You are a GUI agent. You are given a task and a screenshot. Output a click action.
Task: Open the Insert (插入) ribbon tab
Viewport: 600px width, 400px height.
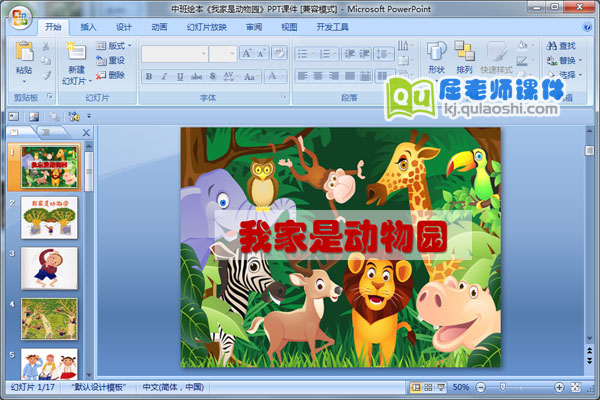click(88, 27)
